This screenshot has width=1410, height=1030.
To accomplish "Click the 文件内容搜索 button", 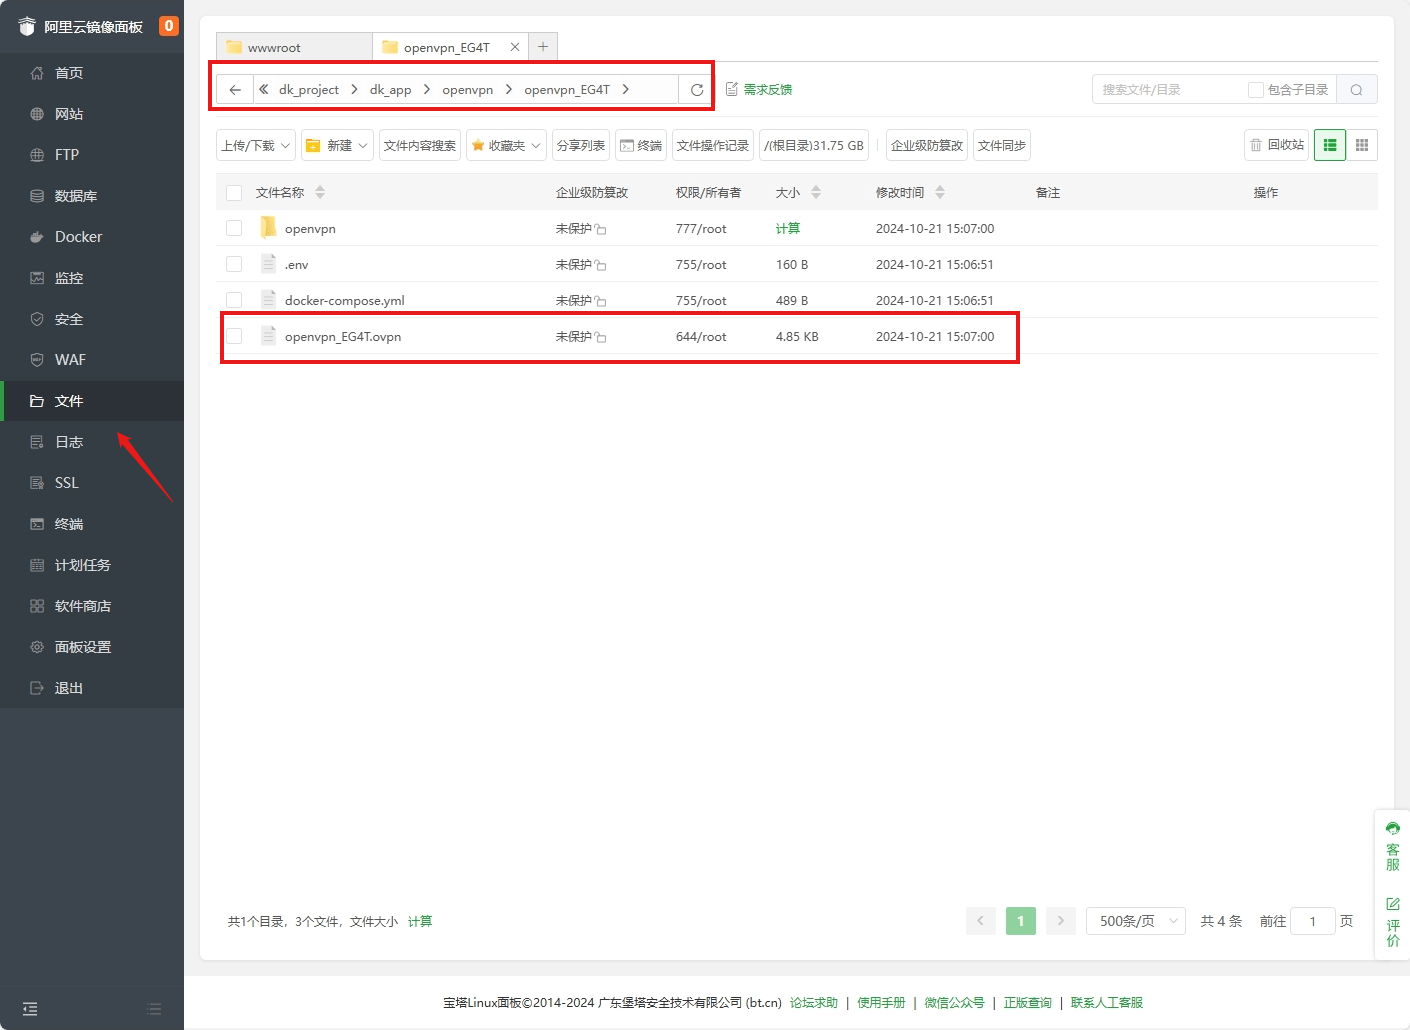I will click(x=419, y=145).
